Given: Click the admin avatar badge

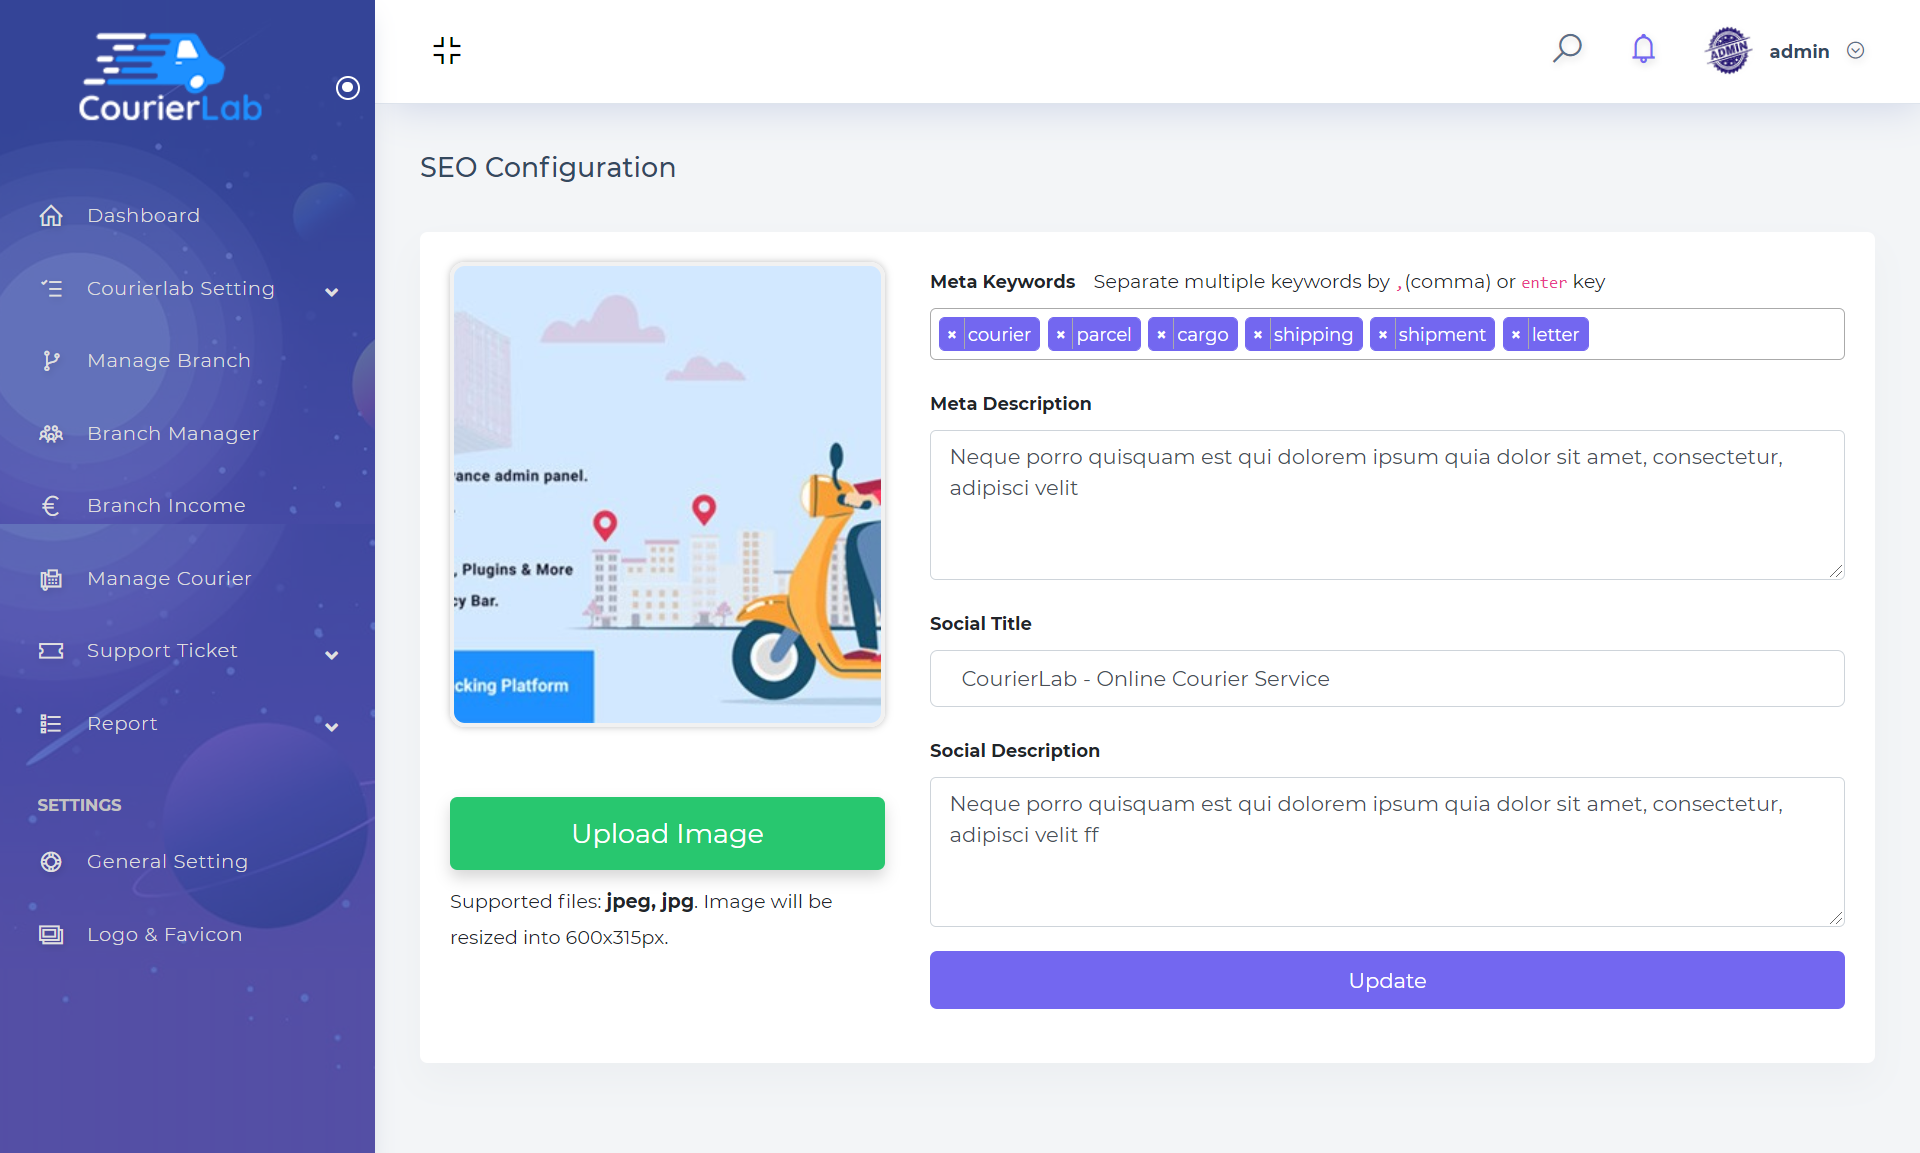Looking at the screenshot, I should click(x=1728, y=51).
